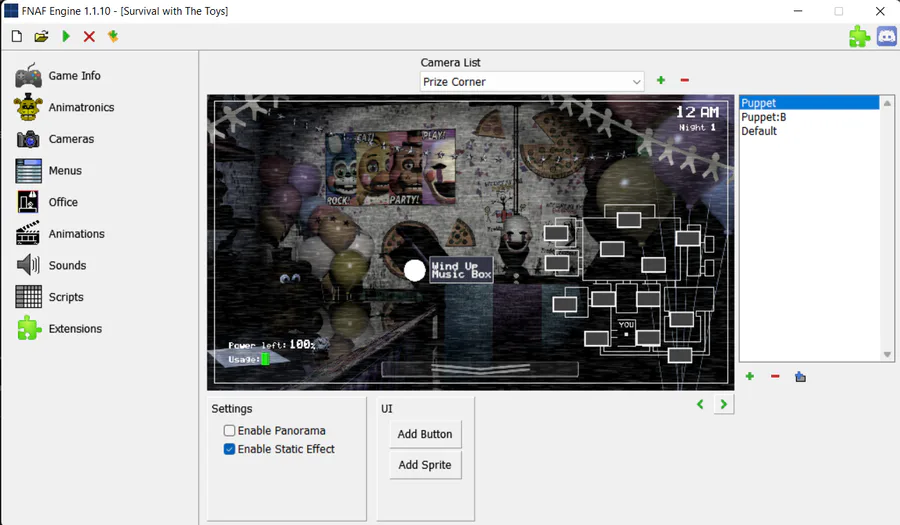The image size is (900, 525).
Task: Minimize the FNAF Engine window
Action: click(798, 11)
